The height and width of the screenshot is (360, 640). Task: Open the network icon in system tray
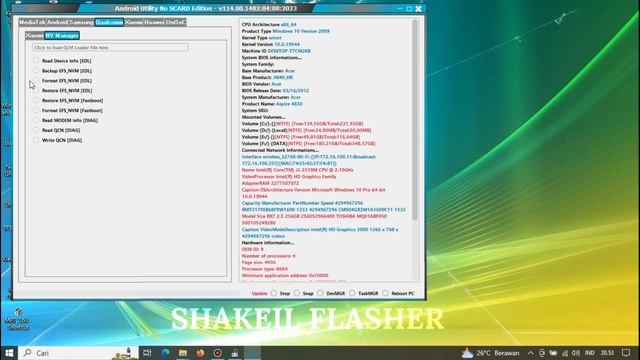[565, 353]
